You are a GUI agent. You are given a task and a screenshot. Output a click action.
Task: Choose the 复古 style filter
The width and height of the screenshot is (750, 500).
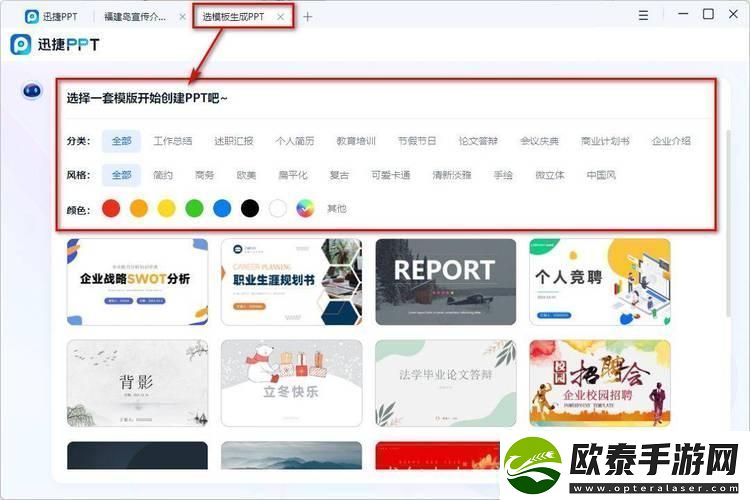point(339,175)
